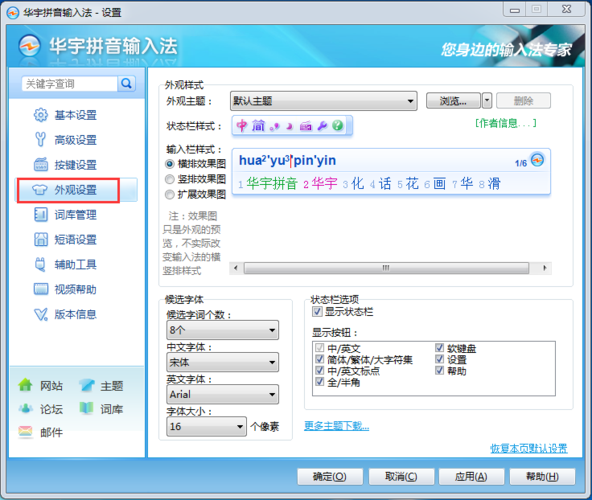592x500 pixels.
Task: Select 扩展效果图 radio button
Action: (x=170, y=194)
